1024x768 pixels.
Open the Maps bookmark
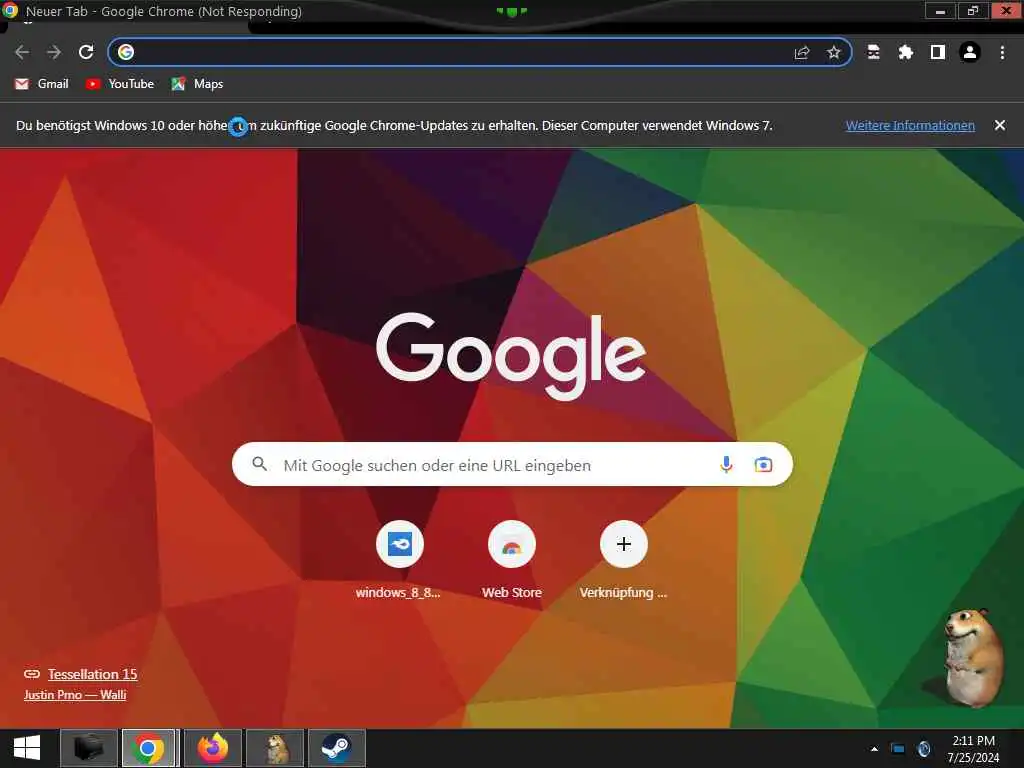pyautogui.click(x=197, y=84)
